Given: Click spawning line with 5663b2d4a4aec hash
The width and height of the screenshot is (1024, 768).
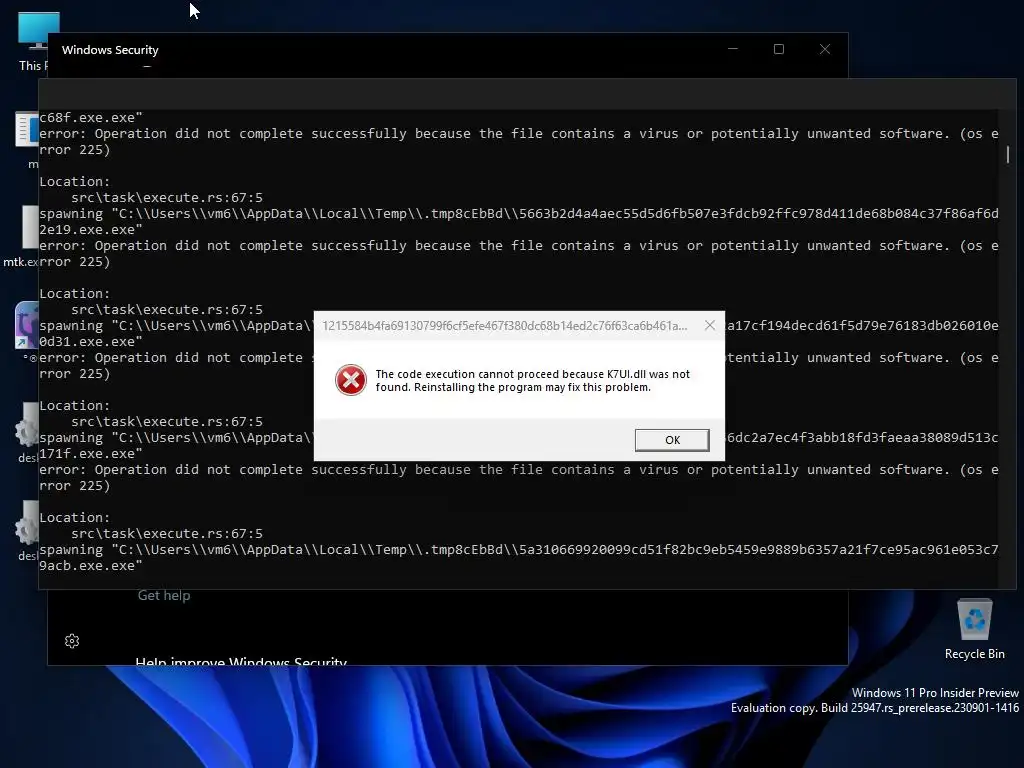Looking at the screenshot, I should (519, 214).
